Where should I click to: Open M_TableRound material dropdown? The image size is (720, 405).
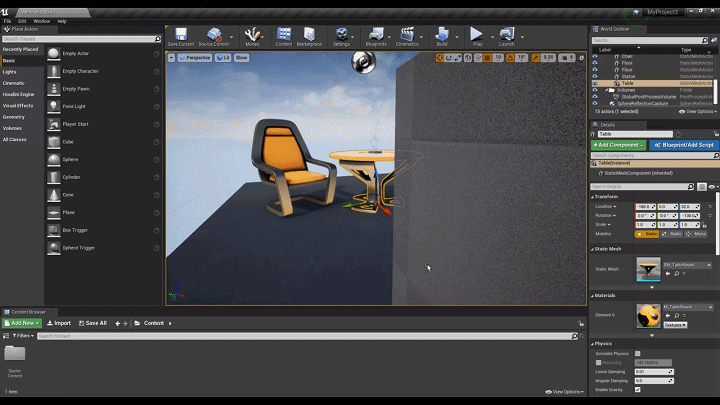click(687, 307)
